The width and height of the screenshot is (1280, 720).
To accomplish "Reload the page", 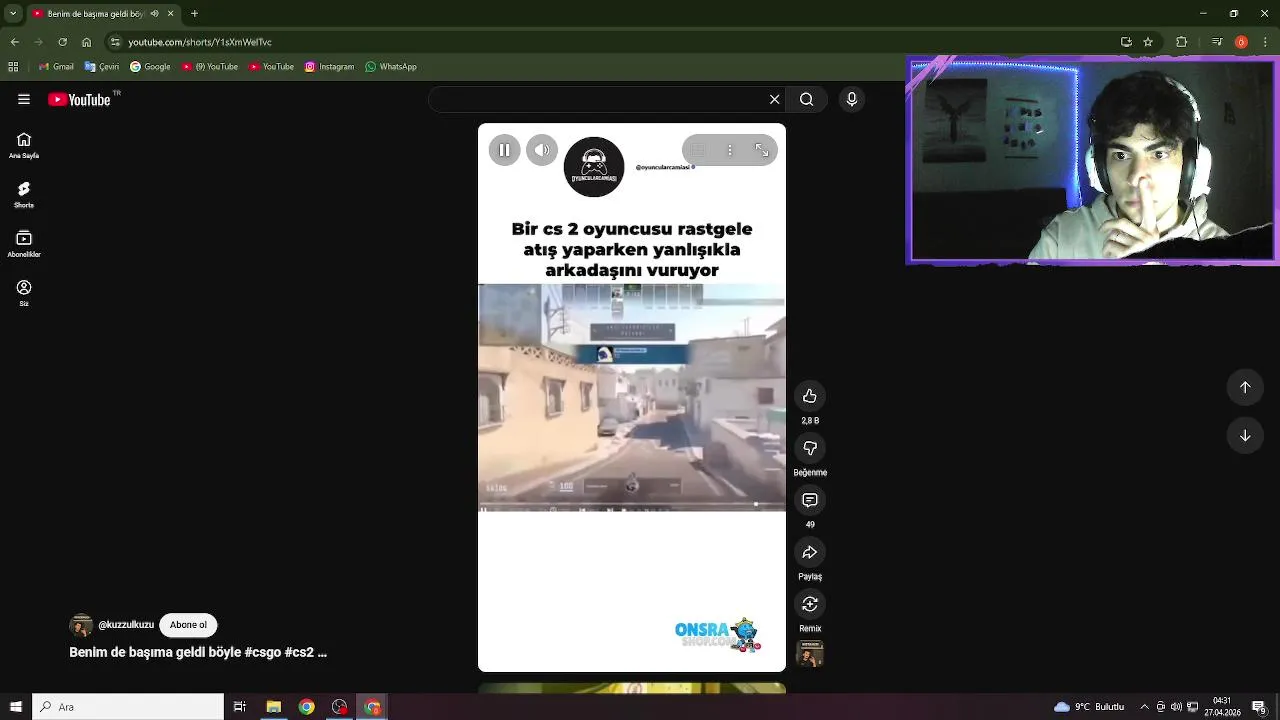I will (62, 42).
